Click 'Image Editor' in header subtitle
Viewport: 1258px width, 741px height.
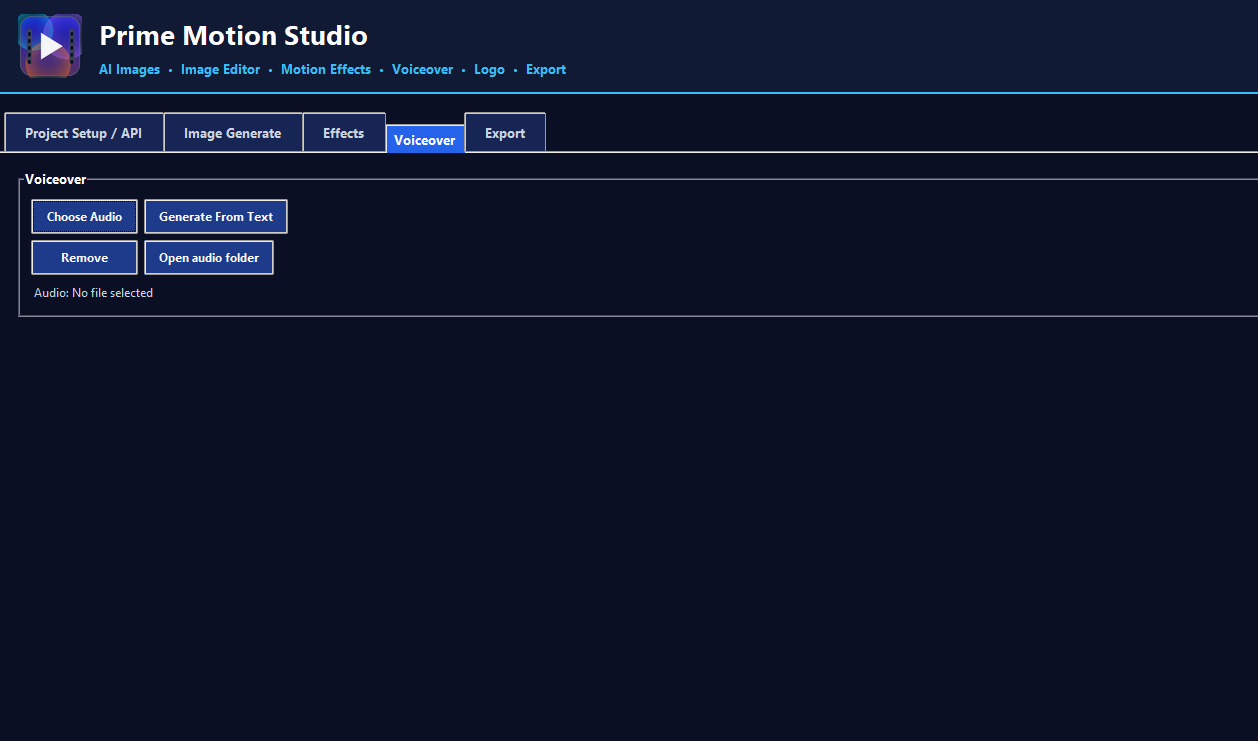(220, 70)
